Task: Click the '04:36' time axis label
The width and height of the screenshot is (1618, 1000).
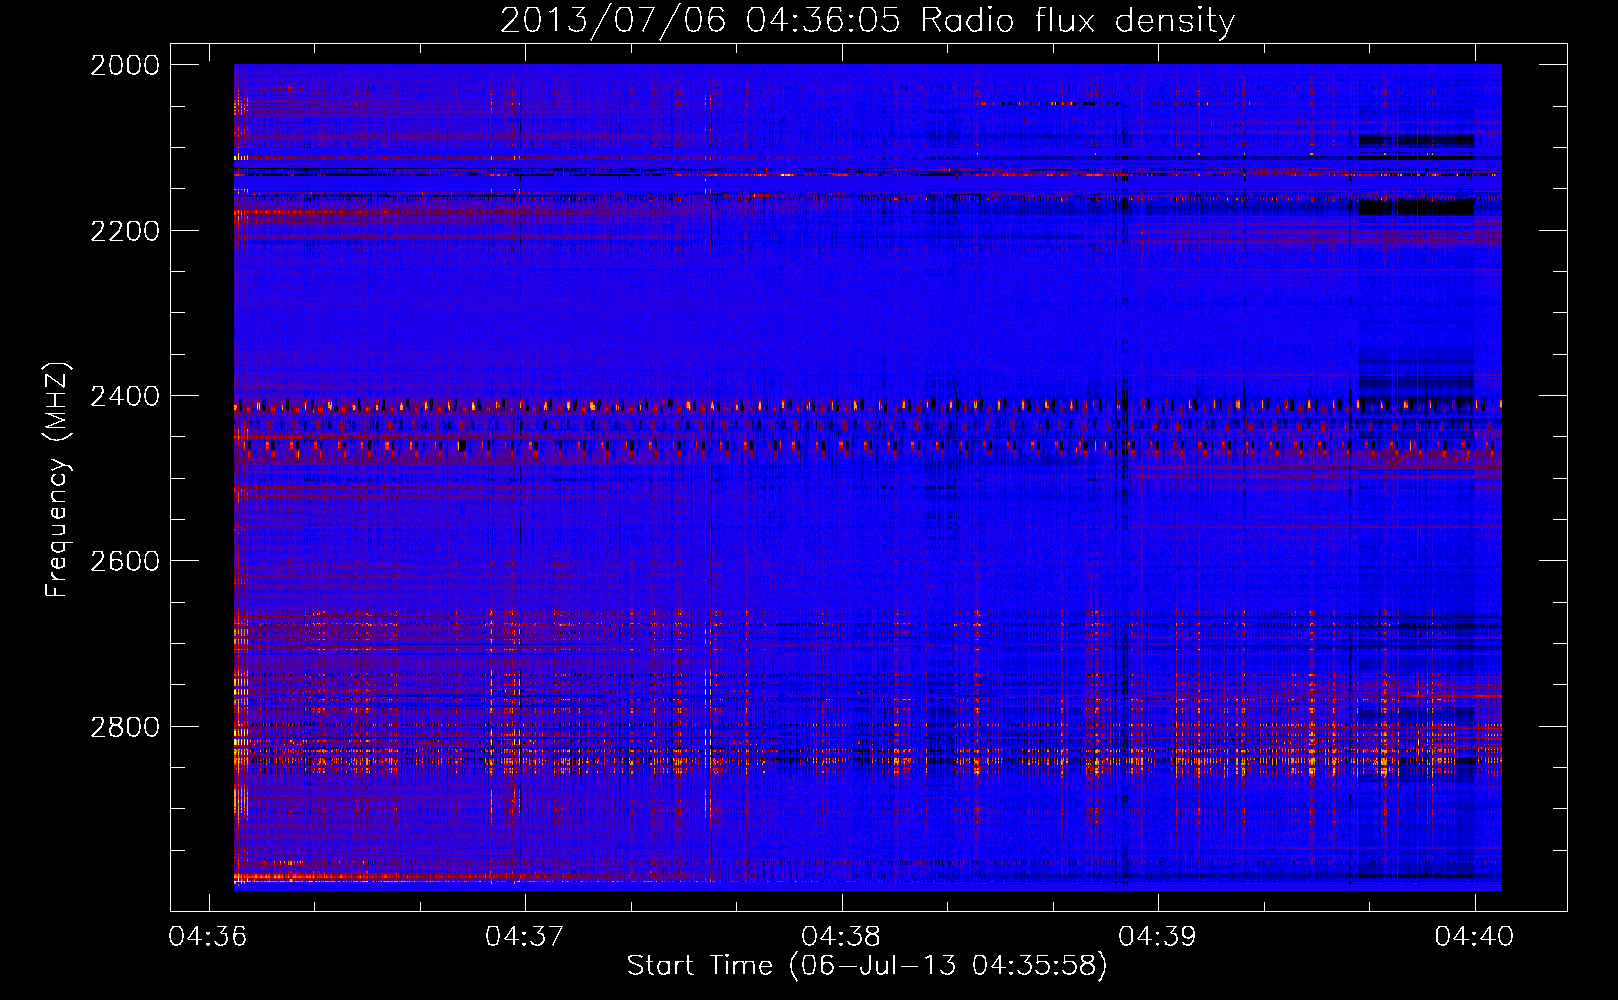Action: (208, 936)
